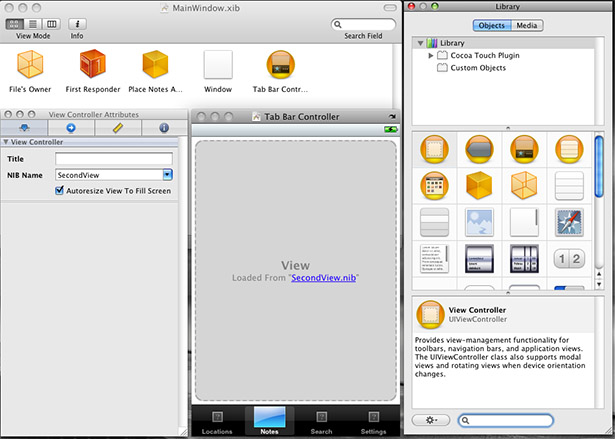Select the Segmented Control 1 2 object

tap(570, 259)
